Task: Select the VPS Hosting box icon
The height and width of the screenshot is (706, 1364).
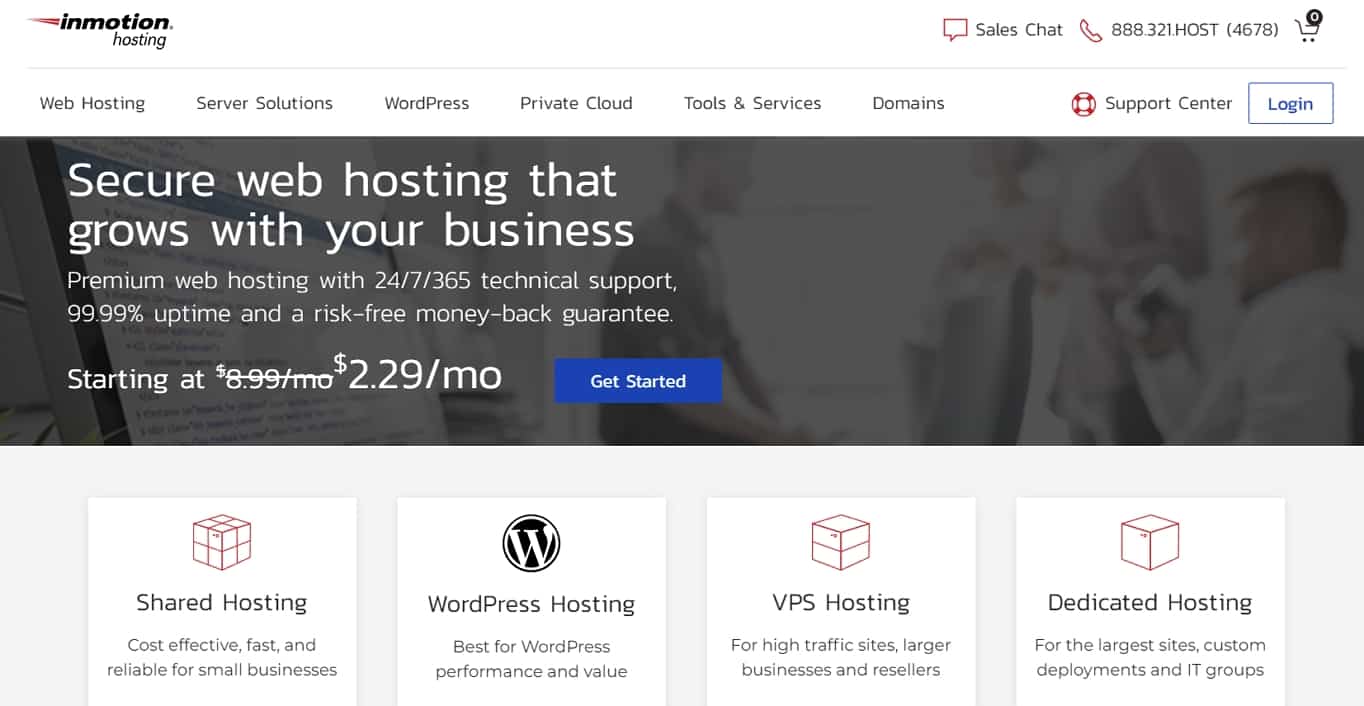Action: pyautogui.click(x=840, y=543)
